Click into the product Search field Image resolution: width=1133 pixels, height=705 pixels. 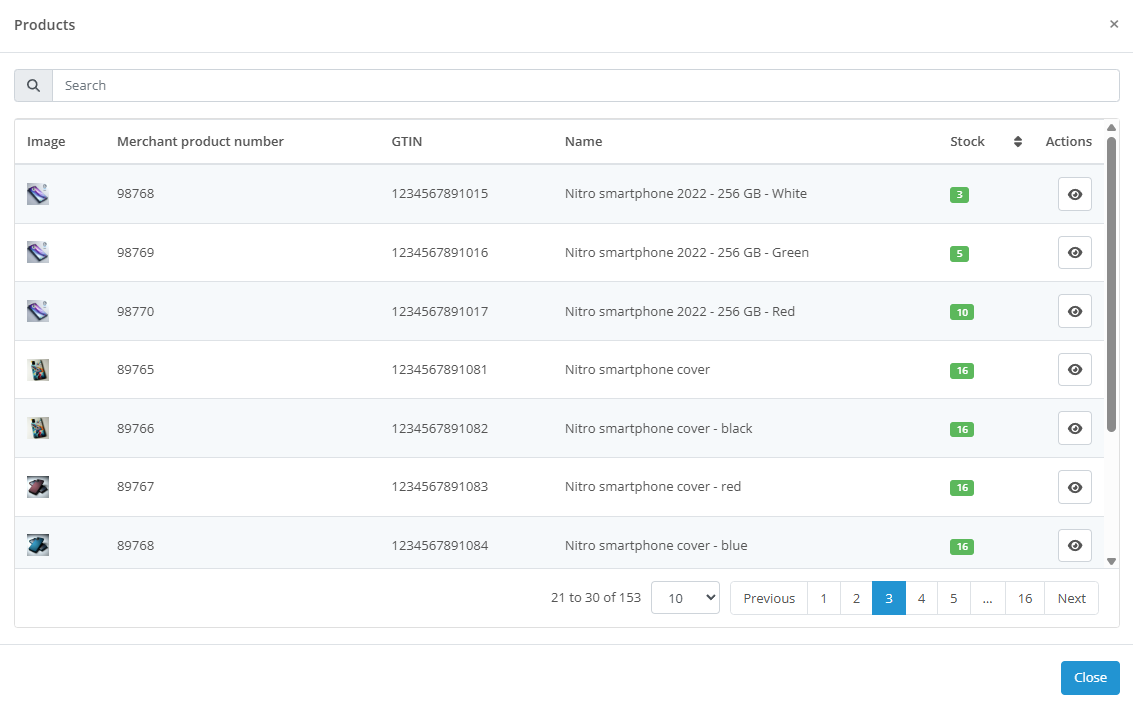click(x=585, y=86)
